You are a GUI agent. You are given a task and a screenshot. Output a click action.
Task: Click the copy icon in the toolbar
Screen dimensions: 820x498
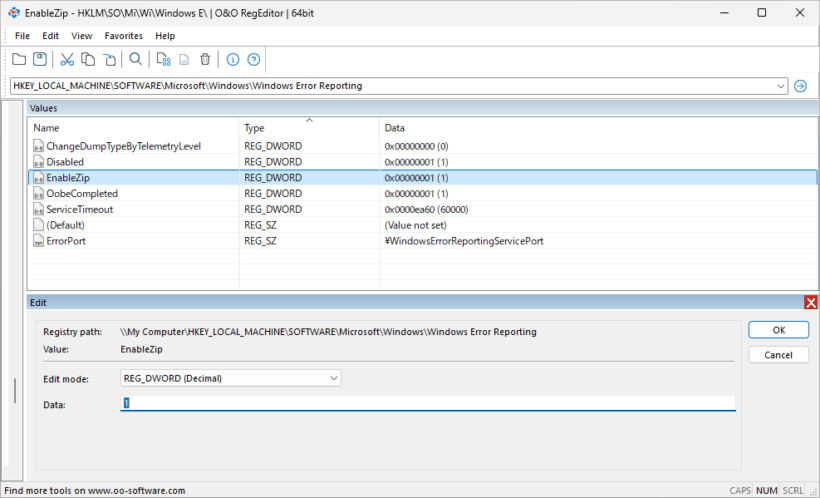click(x=88, y=59)
